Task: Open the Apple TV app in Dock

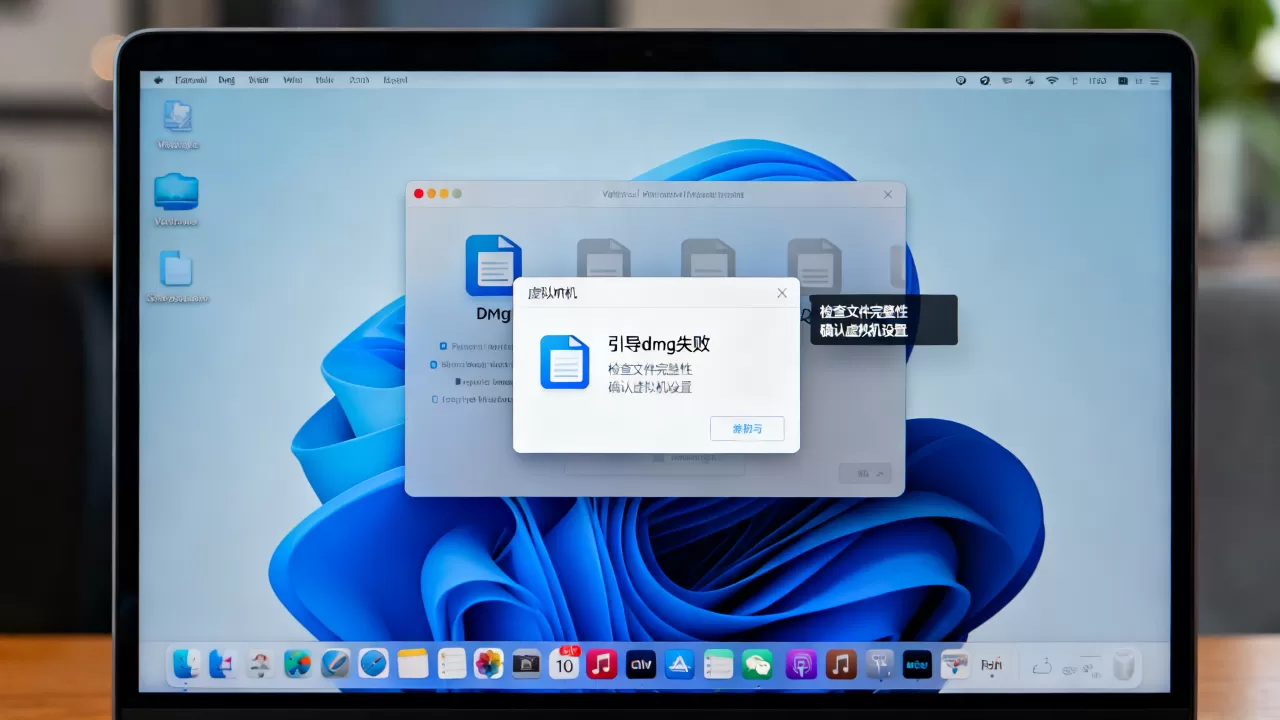Action: [640, 663]
